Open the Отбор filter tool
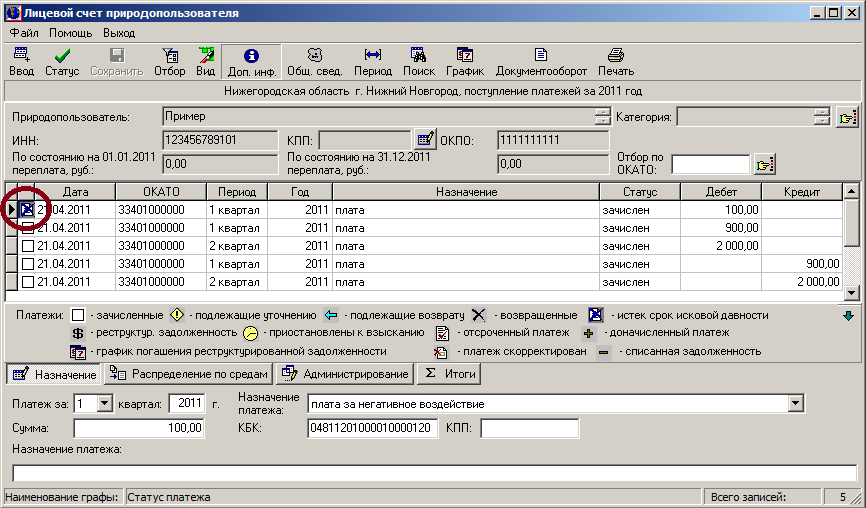 [170, 57]
